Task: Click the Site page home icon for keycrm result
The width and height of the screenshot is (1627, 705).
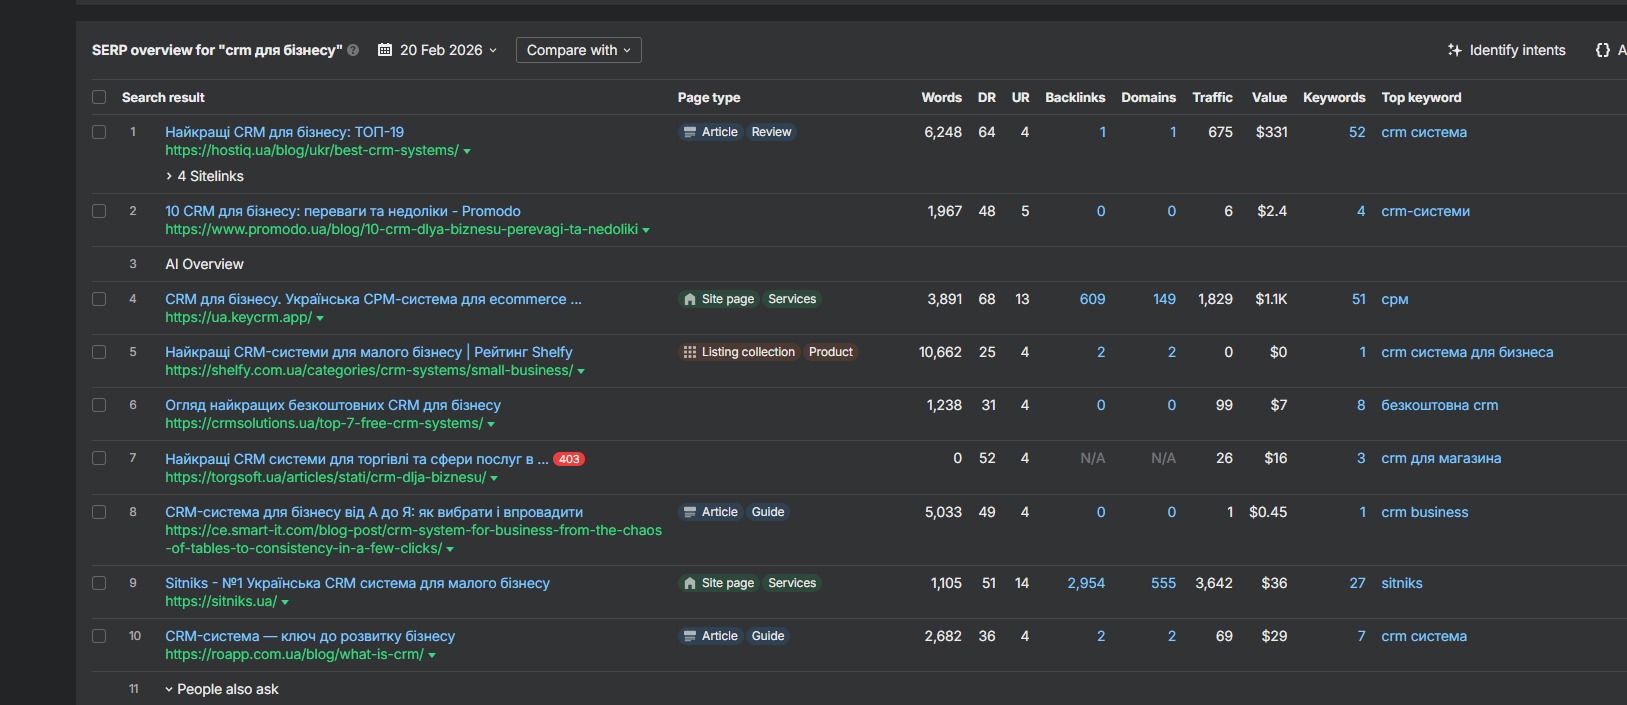Action: (690, 299)
